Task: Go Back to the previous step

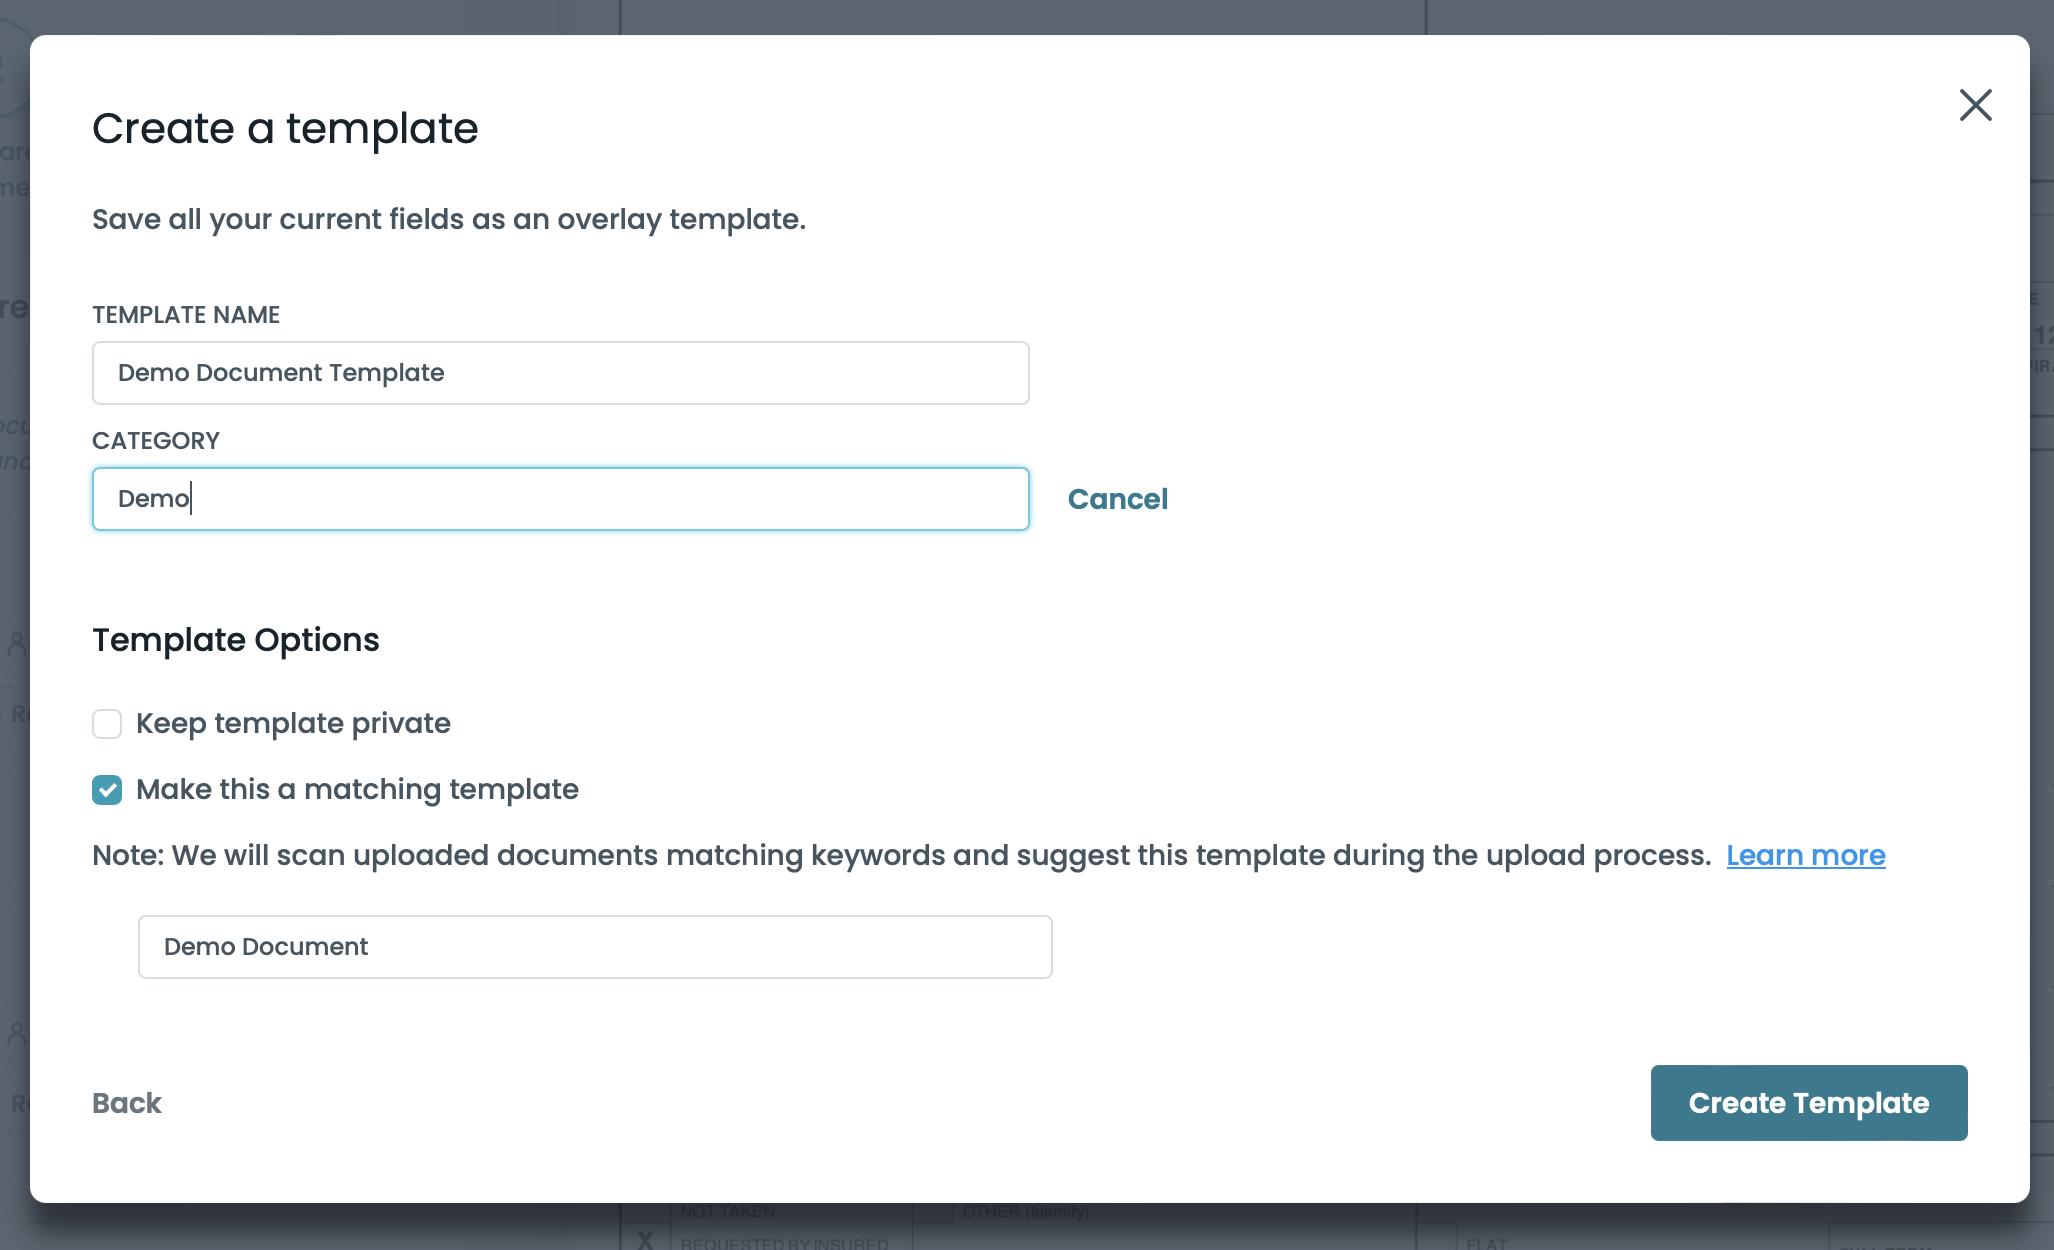Action: 127,1103
